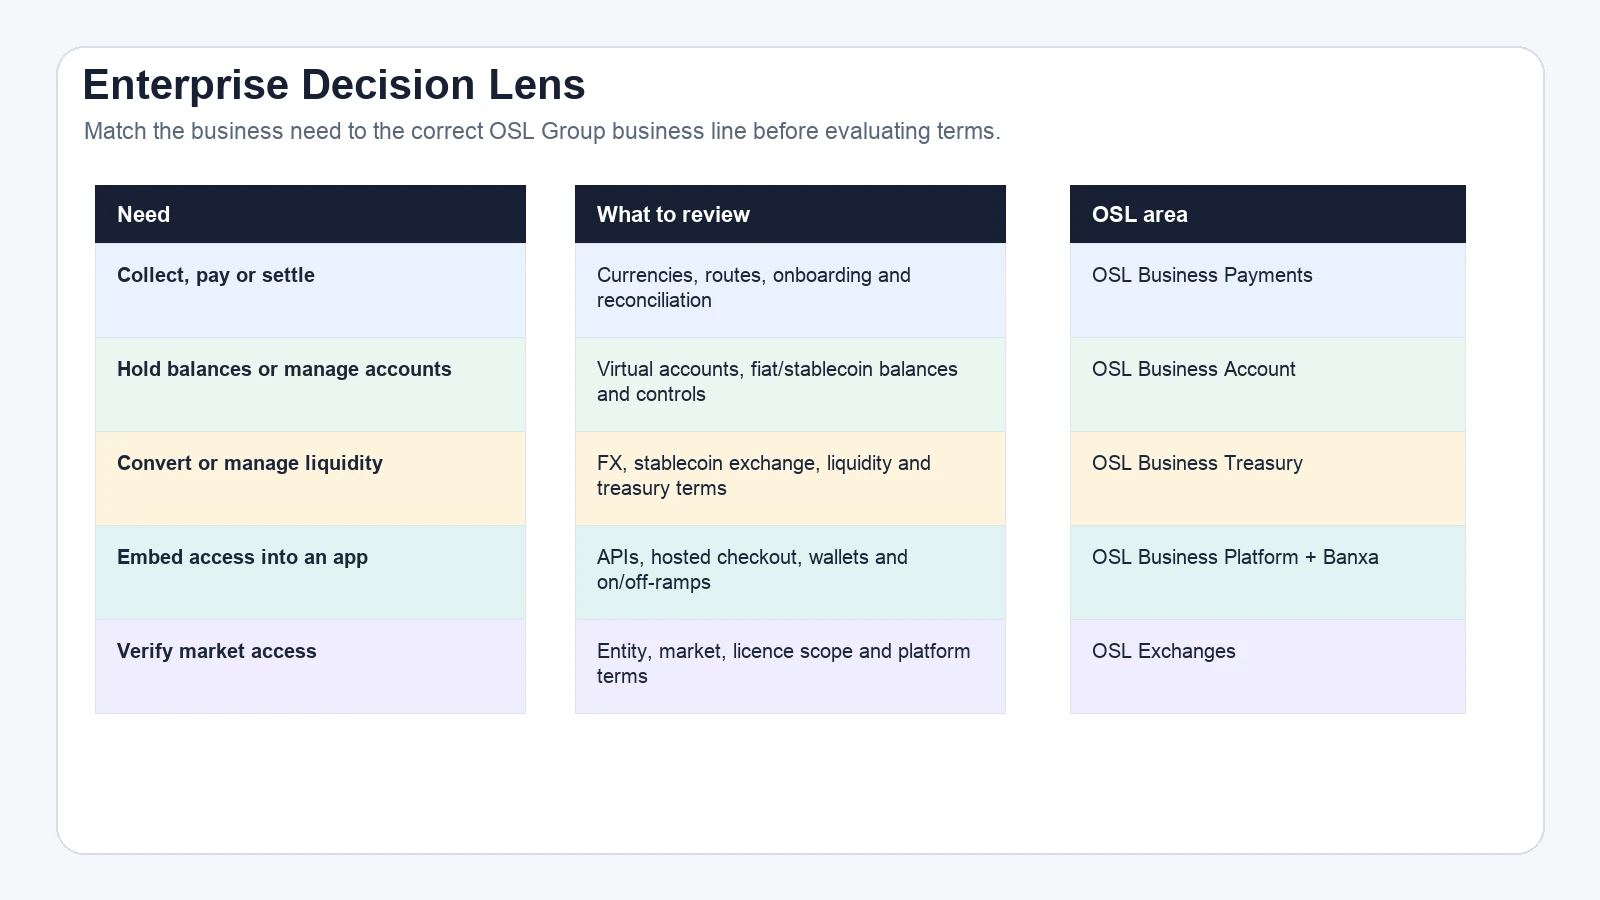Click the Collect, pay or settle cell
The image size is (1600, 900).
click(310, 290)
